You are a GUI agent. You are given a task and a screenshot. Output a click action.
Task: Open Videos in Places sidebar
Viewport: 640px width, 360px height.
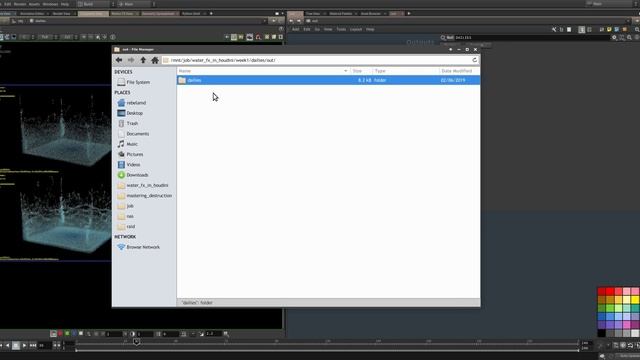click(x=129, y=164)
